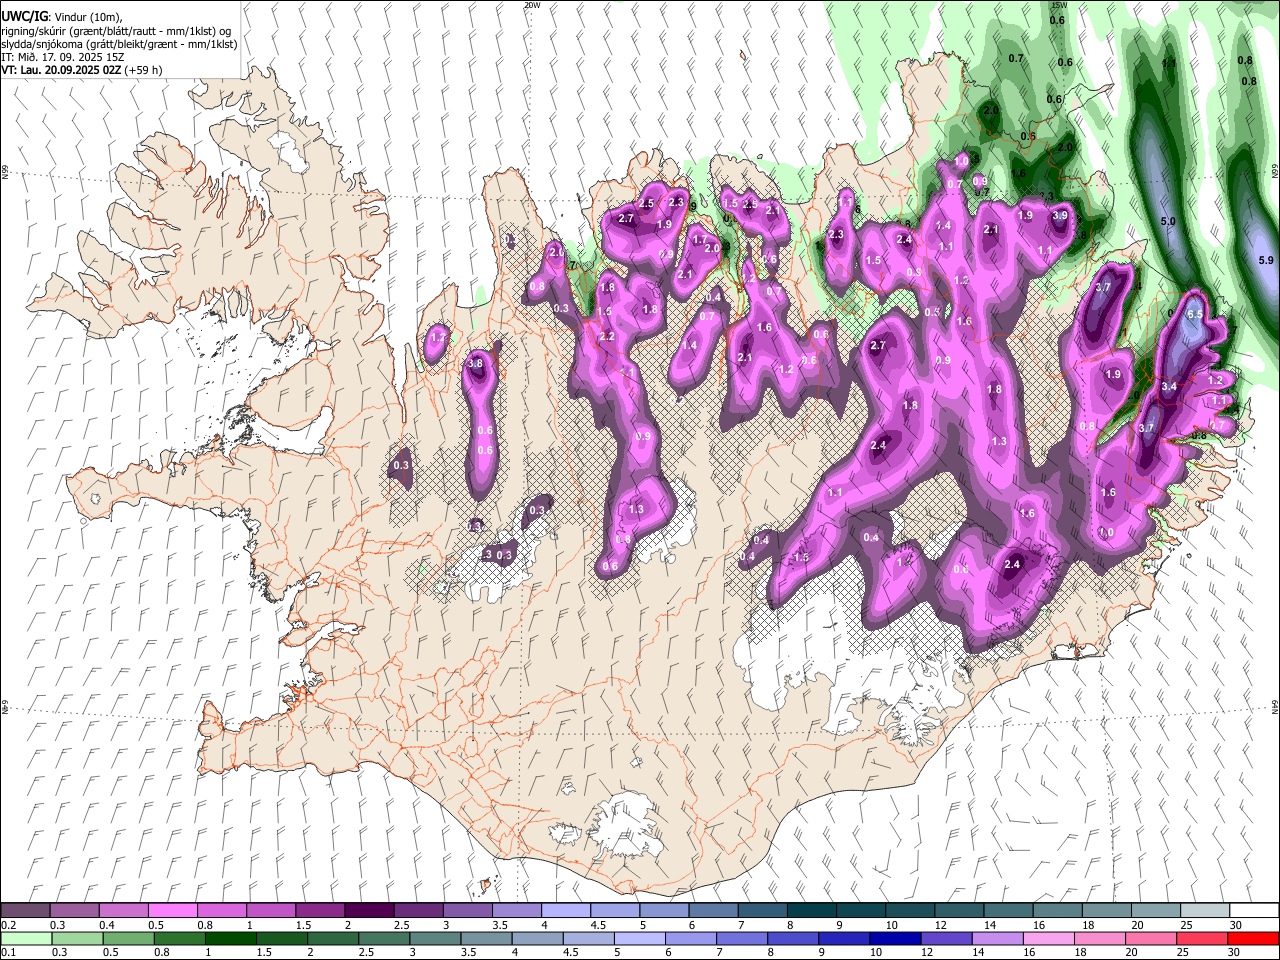Click the 5.0 precipitation value on the map
The image size is (1280, 960).
coord(1167,220)
